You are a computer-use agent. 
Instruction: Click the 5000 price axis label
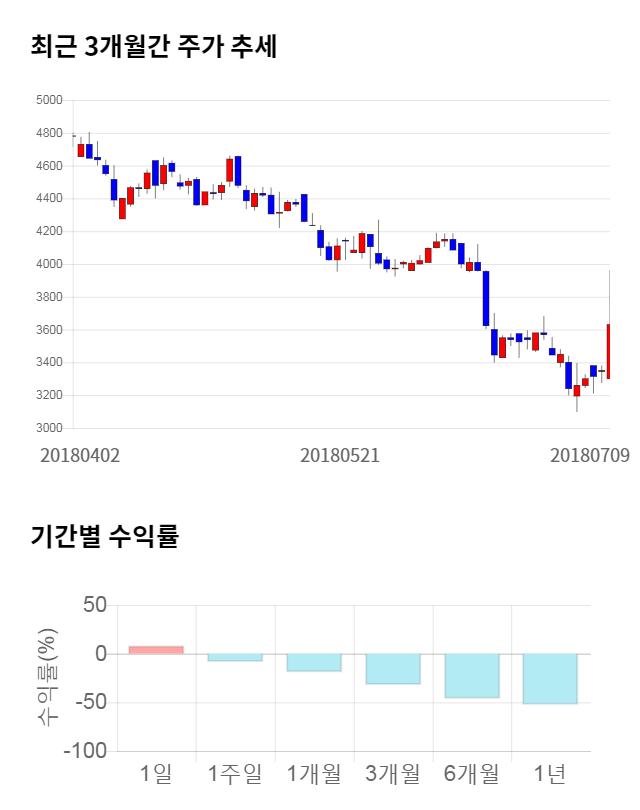[48, 101]
